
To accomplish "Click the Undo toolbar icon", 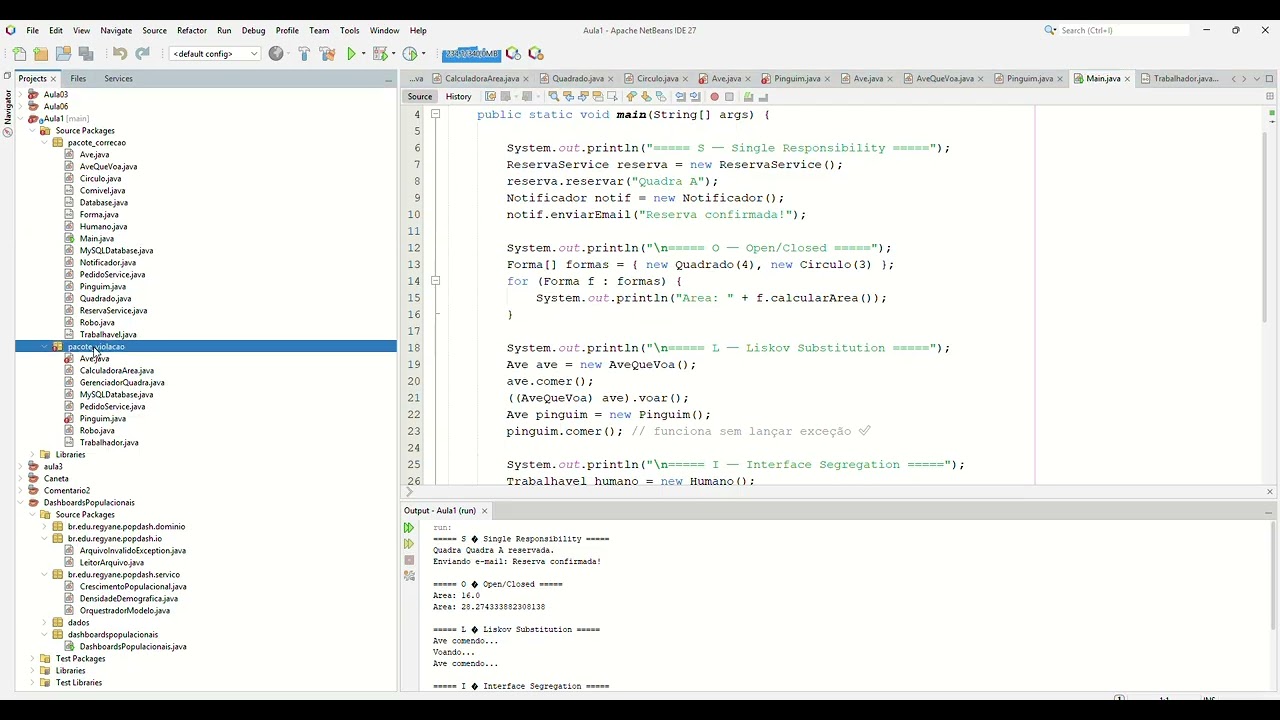I will 120,54.
